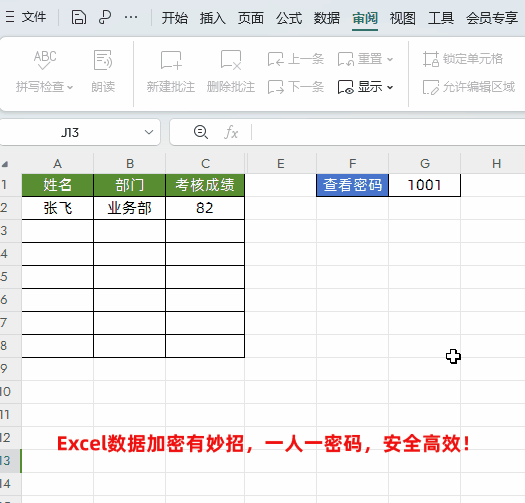Click the cell containing 张飞
525x503 pixels.
click(58, 208)
